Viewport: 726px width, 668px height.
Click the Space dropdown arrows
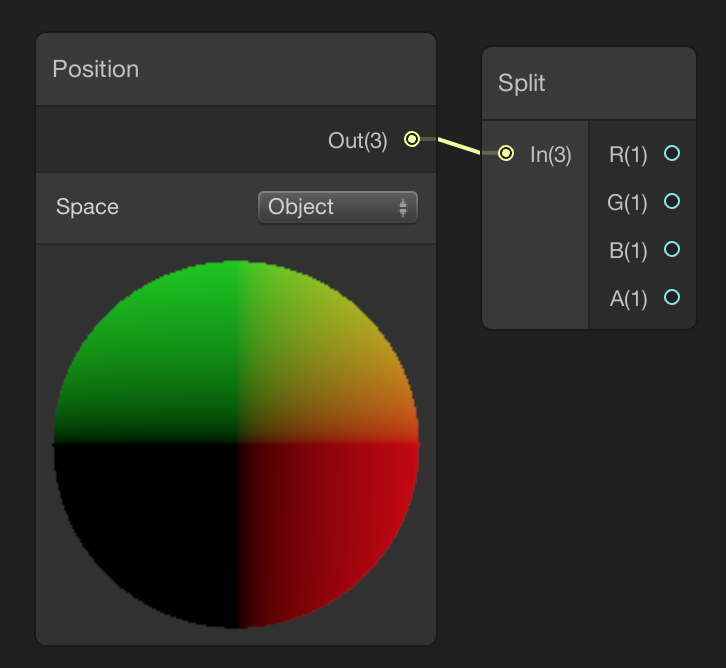[403, 207]
